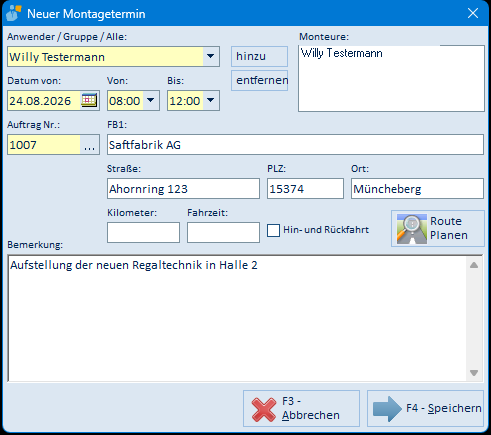
Task: Close the Neuer Montagetermin dialog
Action: [x=473, y=13]
